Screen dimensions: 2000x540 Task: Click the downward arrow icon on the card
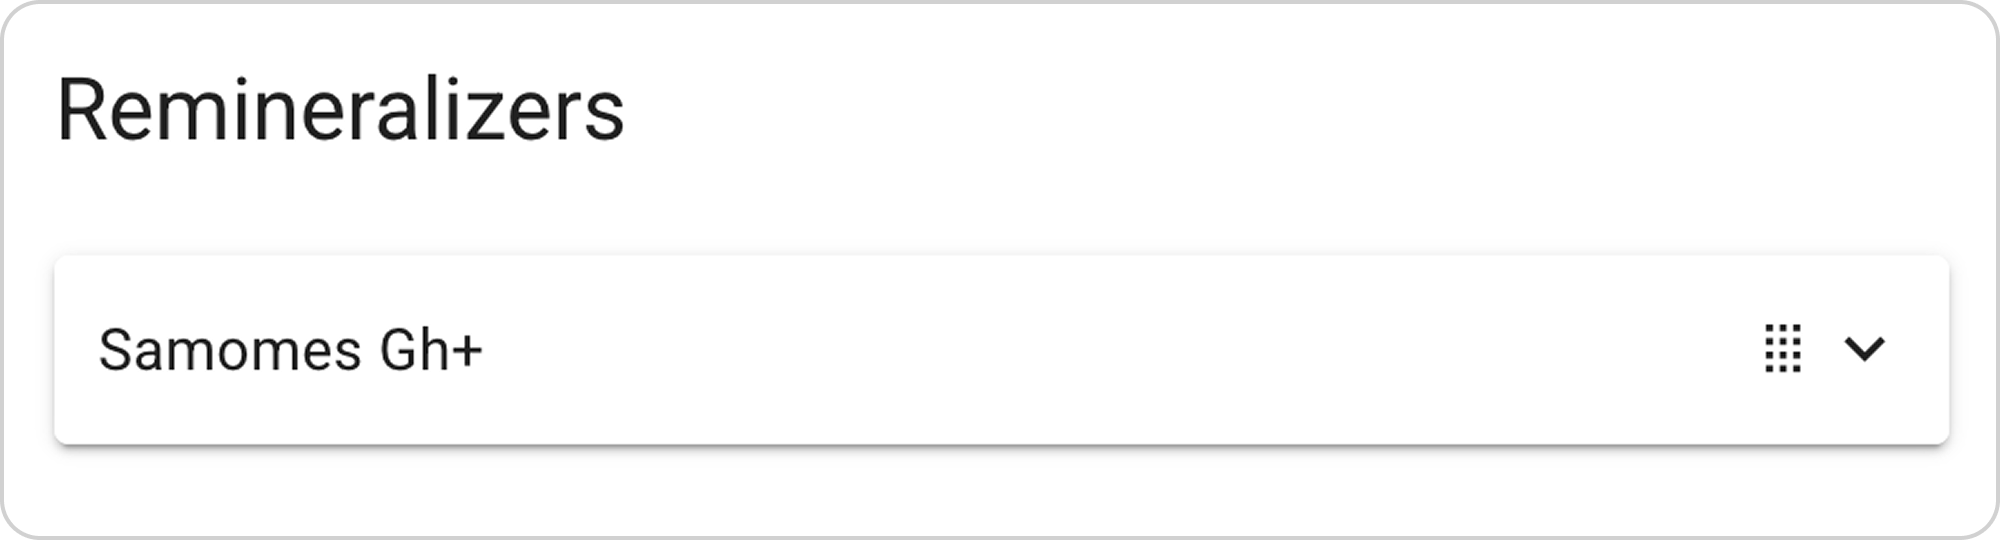pos(1864,349)
